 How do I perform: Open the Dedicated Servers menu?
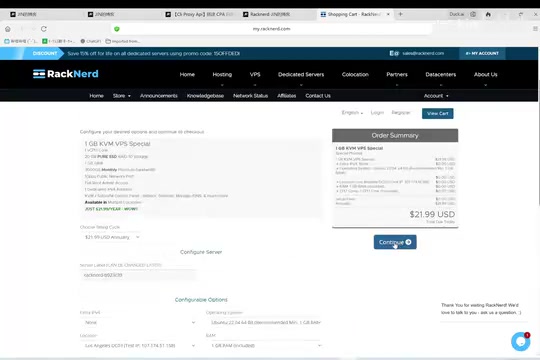(x=301, y=74)
